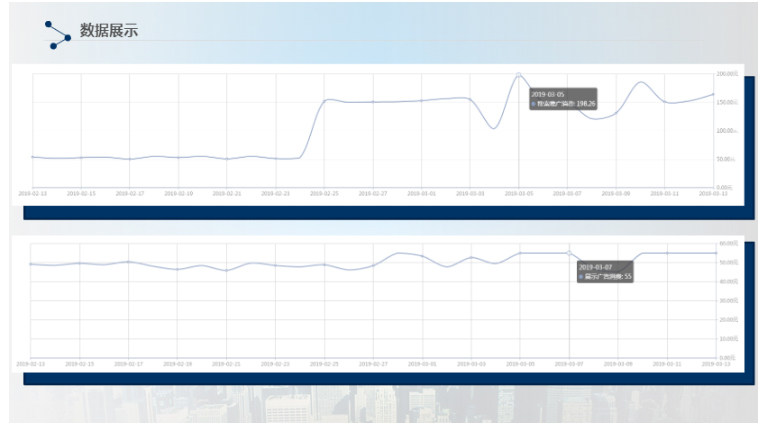The image size is (770, 427).
Task: Select 2019-03-13 label on top chart axis
Action: (x=715, y=191)
